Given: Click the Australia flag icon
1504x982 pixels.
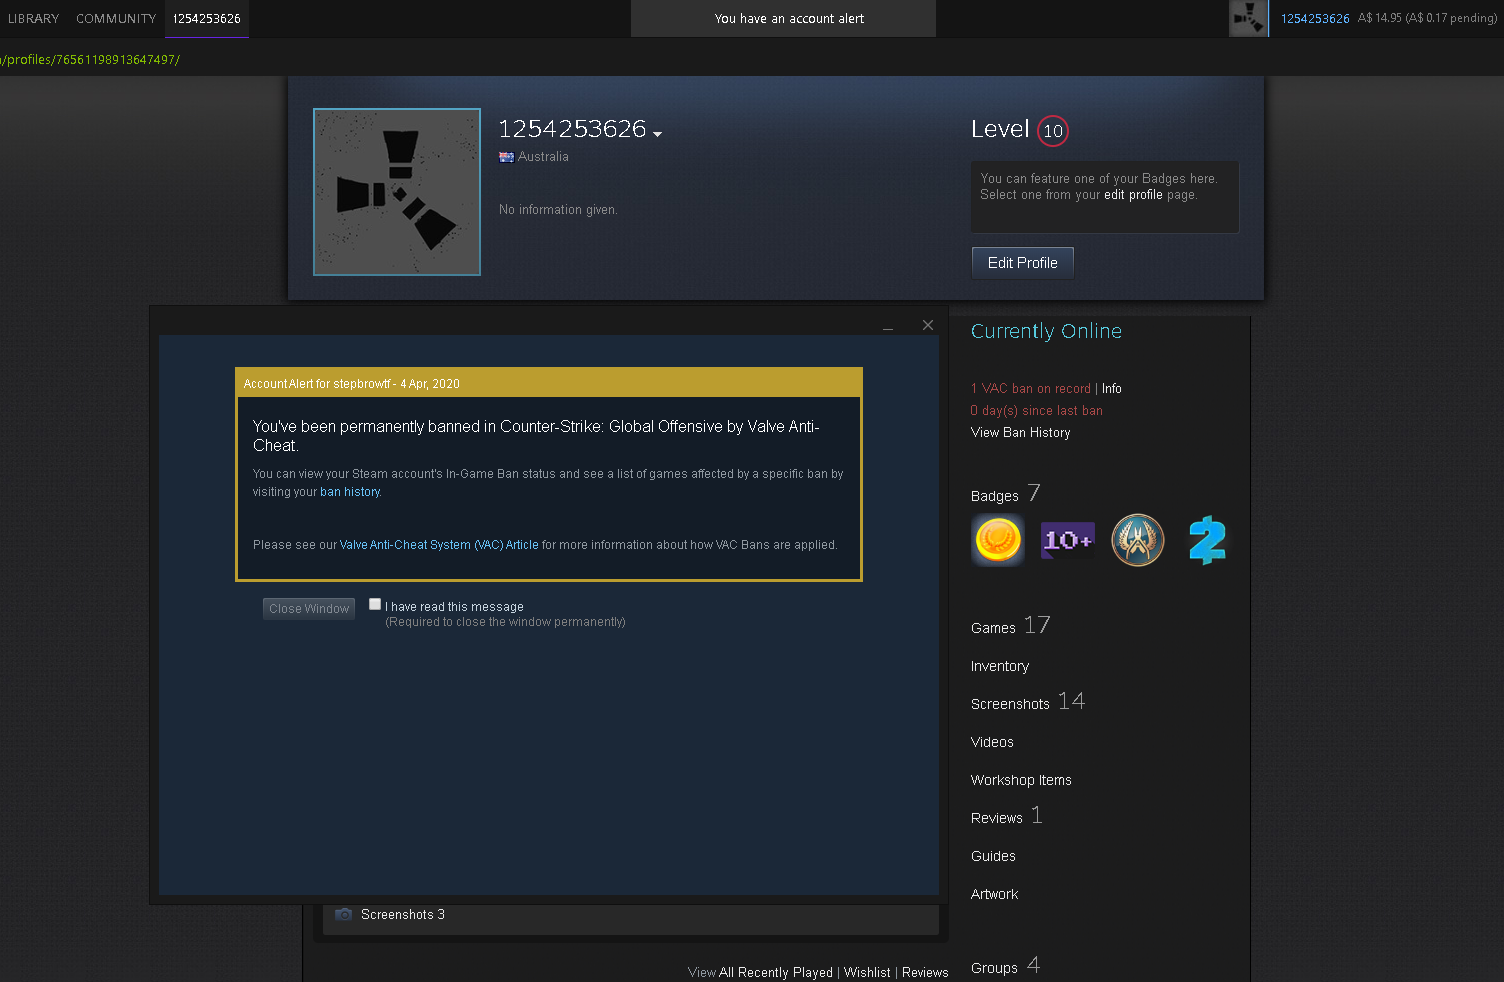Looking at the screenshot, I should (506, 157).
